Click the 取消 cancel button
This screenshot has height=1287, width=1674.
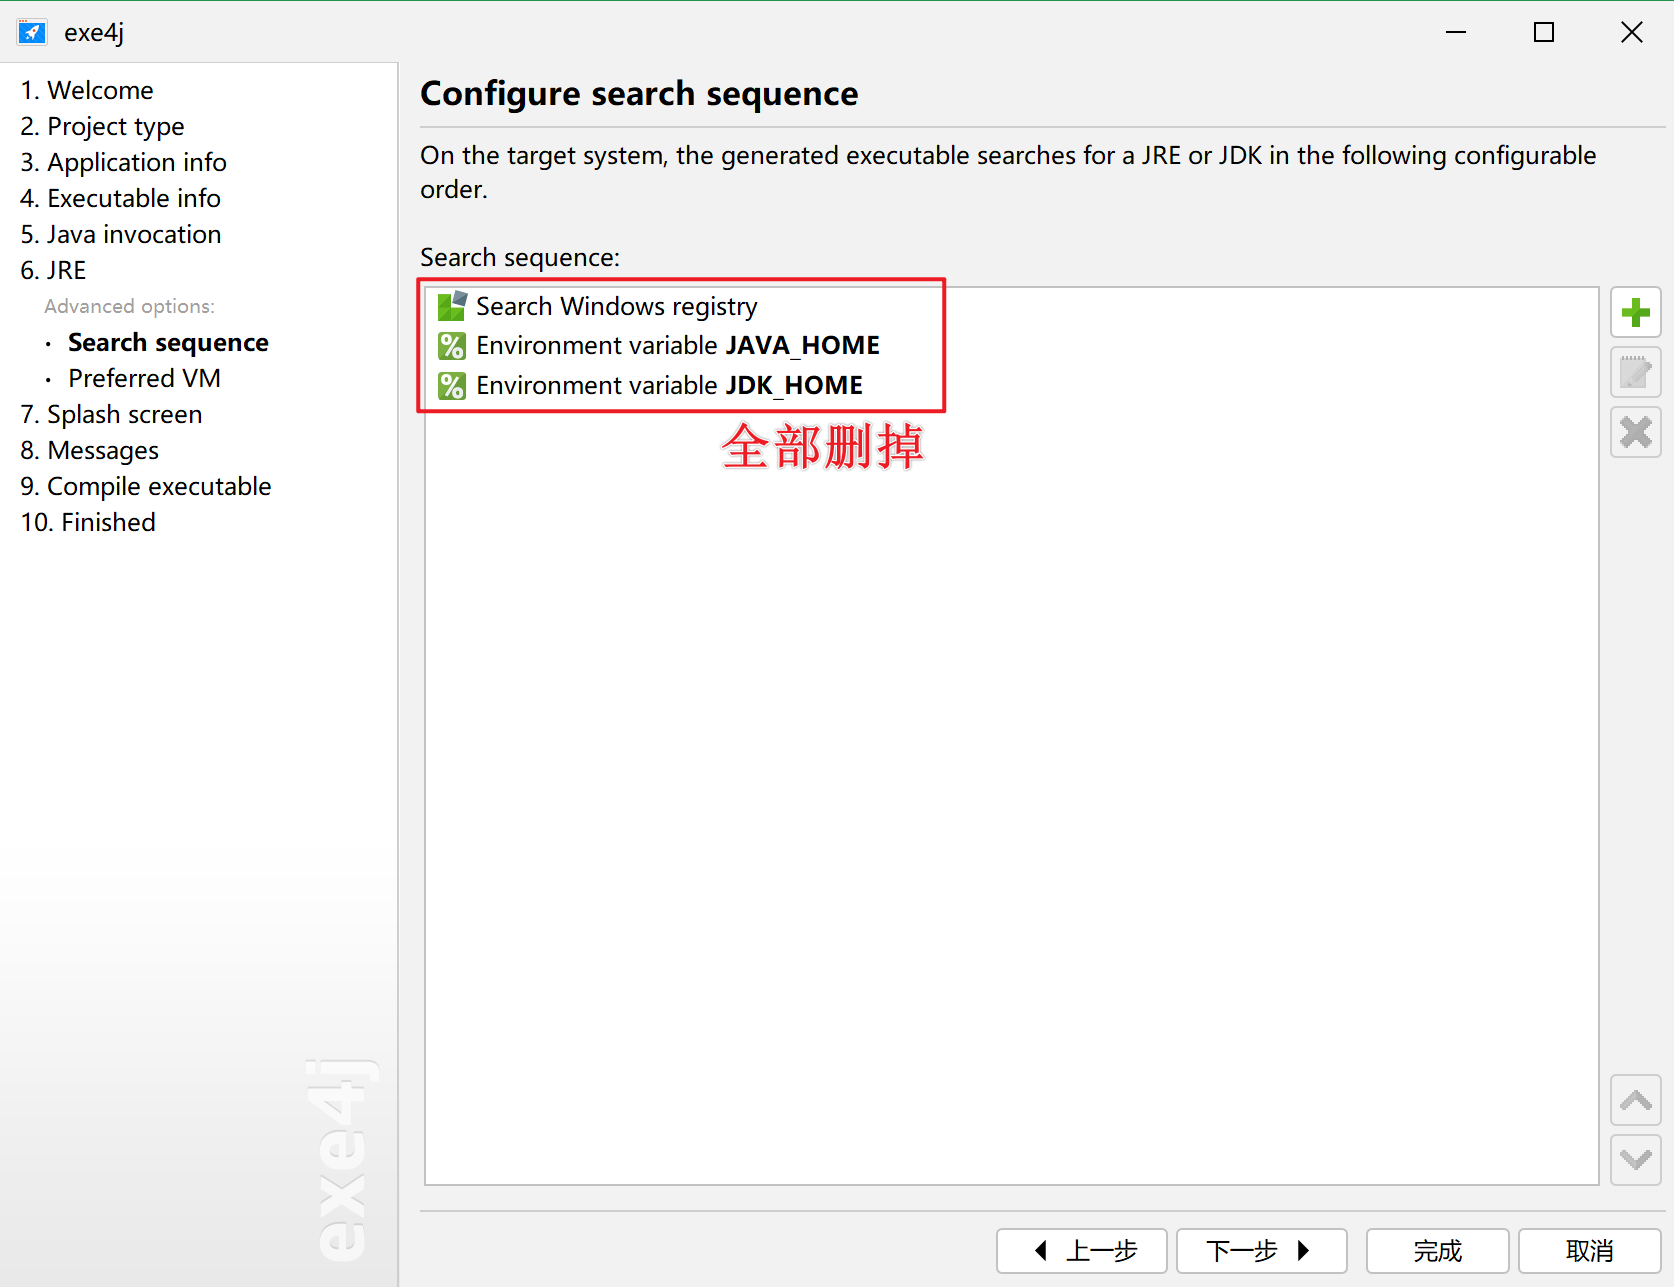pyautogui.click(x=1590, y=1251)
